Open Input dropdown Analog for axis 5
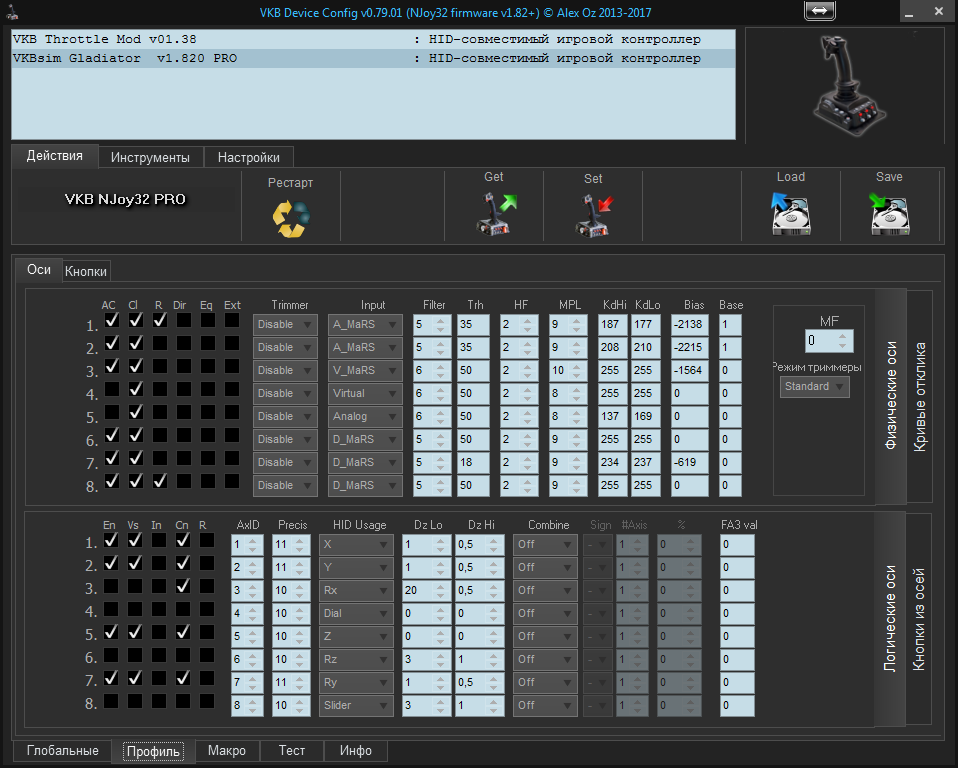The height and width of the screenshot is (771, 959). point(365,416)
